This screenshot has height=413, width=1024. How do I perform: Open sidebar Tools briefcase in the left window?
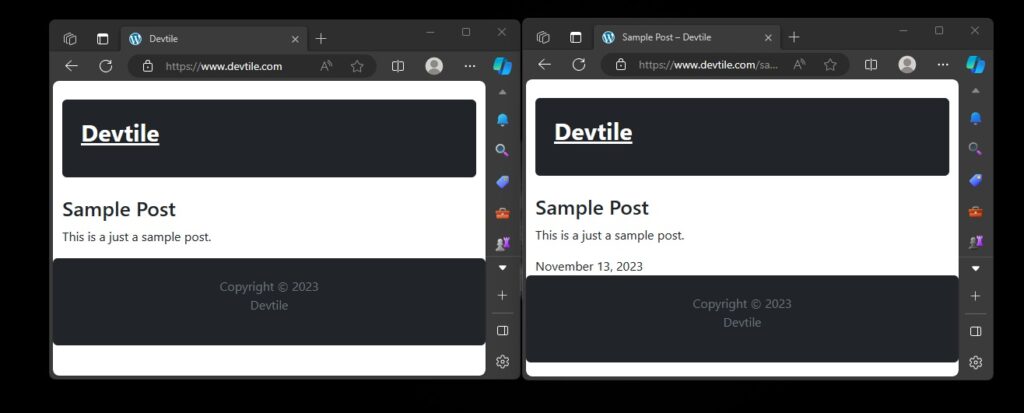pyautogui.click(x=502, y=213)
